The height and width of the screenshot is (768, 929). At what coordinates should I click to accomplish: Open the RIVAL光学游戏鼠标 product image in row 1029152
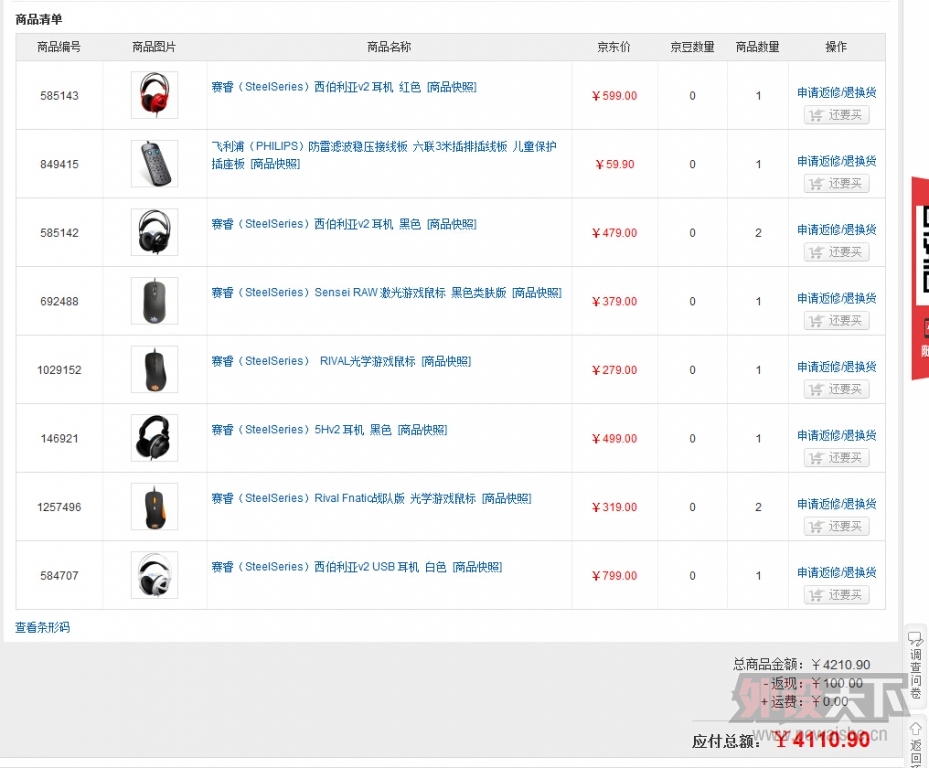click(x=154, y=370)
